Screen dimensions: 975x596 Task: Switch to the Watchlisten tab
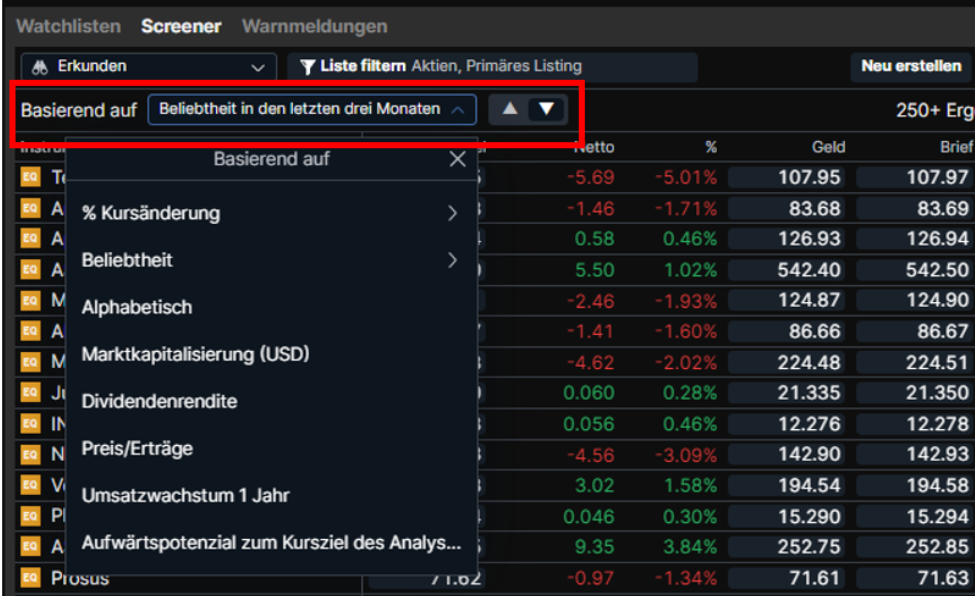pos(68,26)
